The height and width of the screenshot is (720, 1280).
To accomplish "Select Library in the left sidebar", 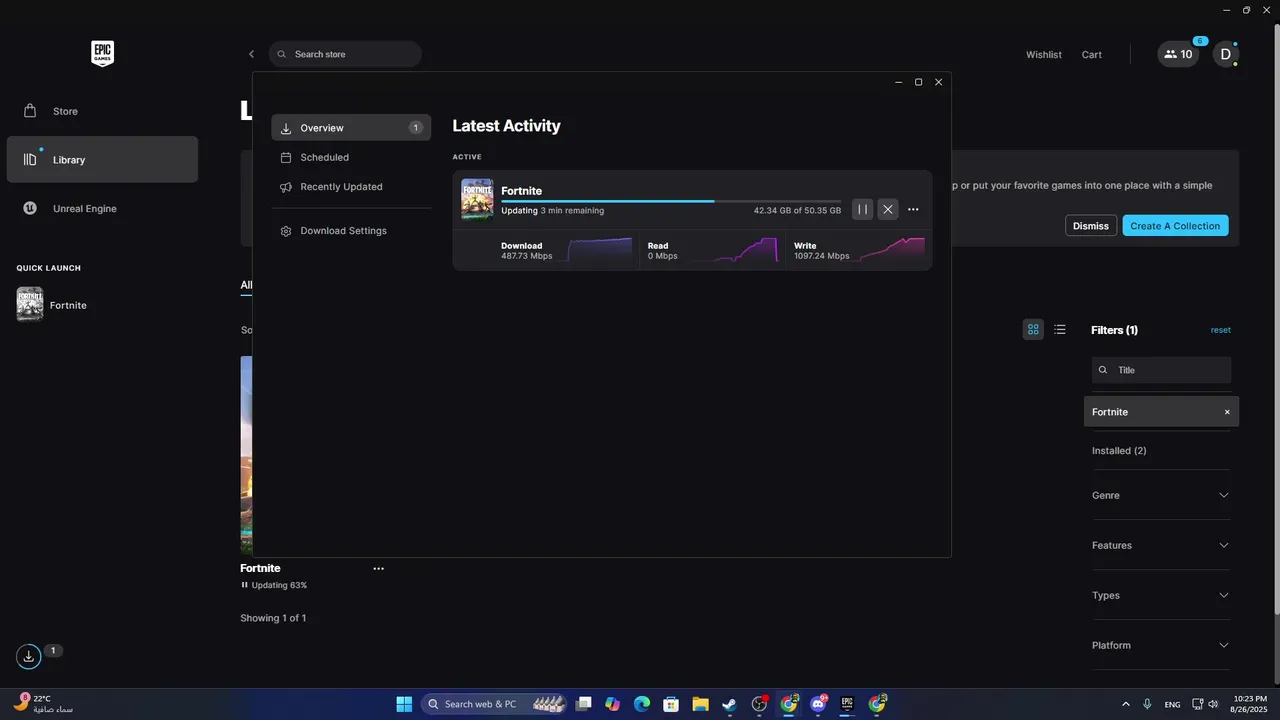I will 102,160.
